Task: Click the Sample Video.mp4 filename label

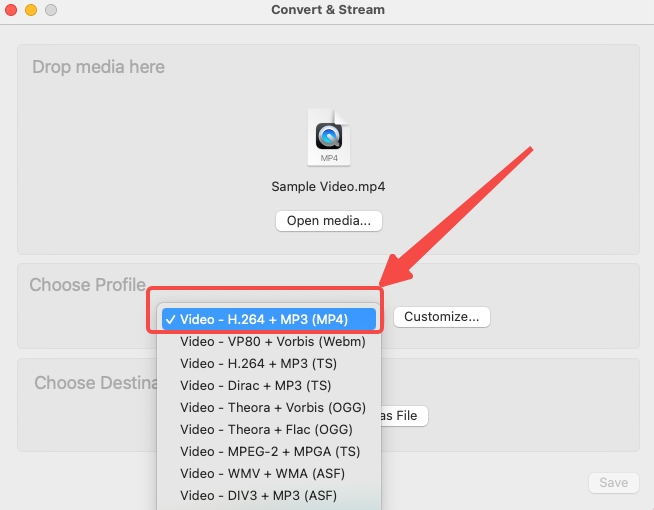Action: (328, 187)
